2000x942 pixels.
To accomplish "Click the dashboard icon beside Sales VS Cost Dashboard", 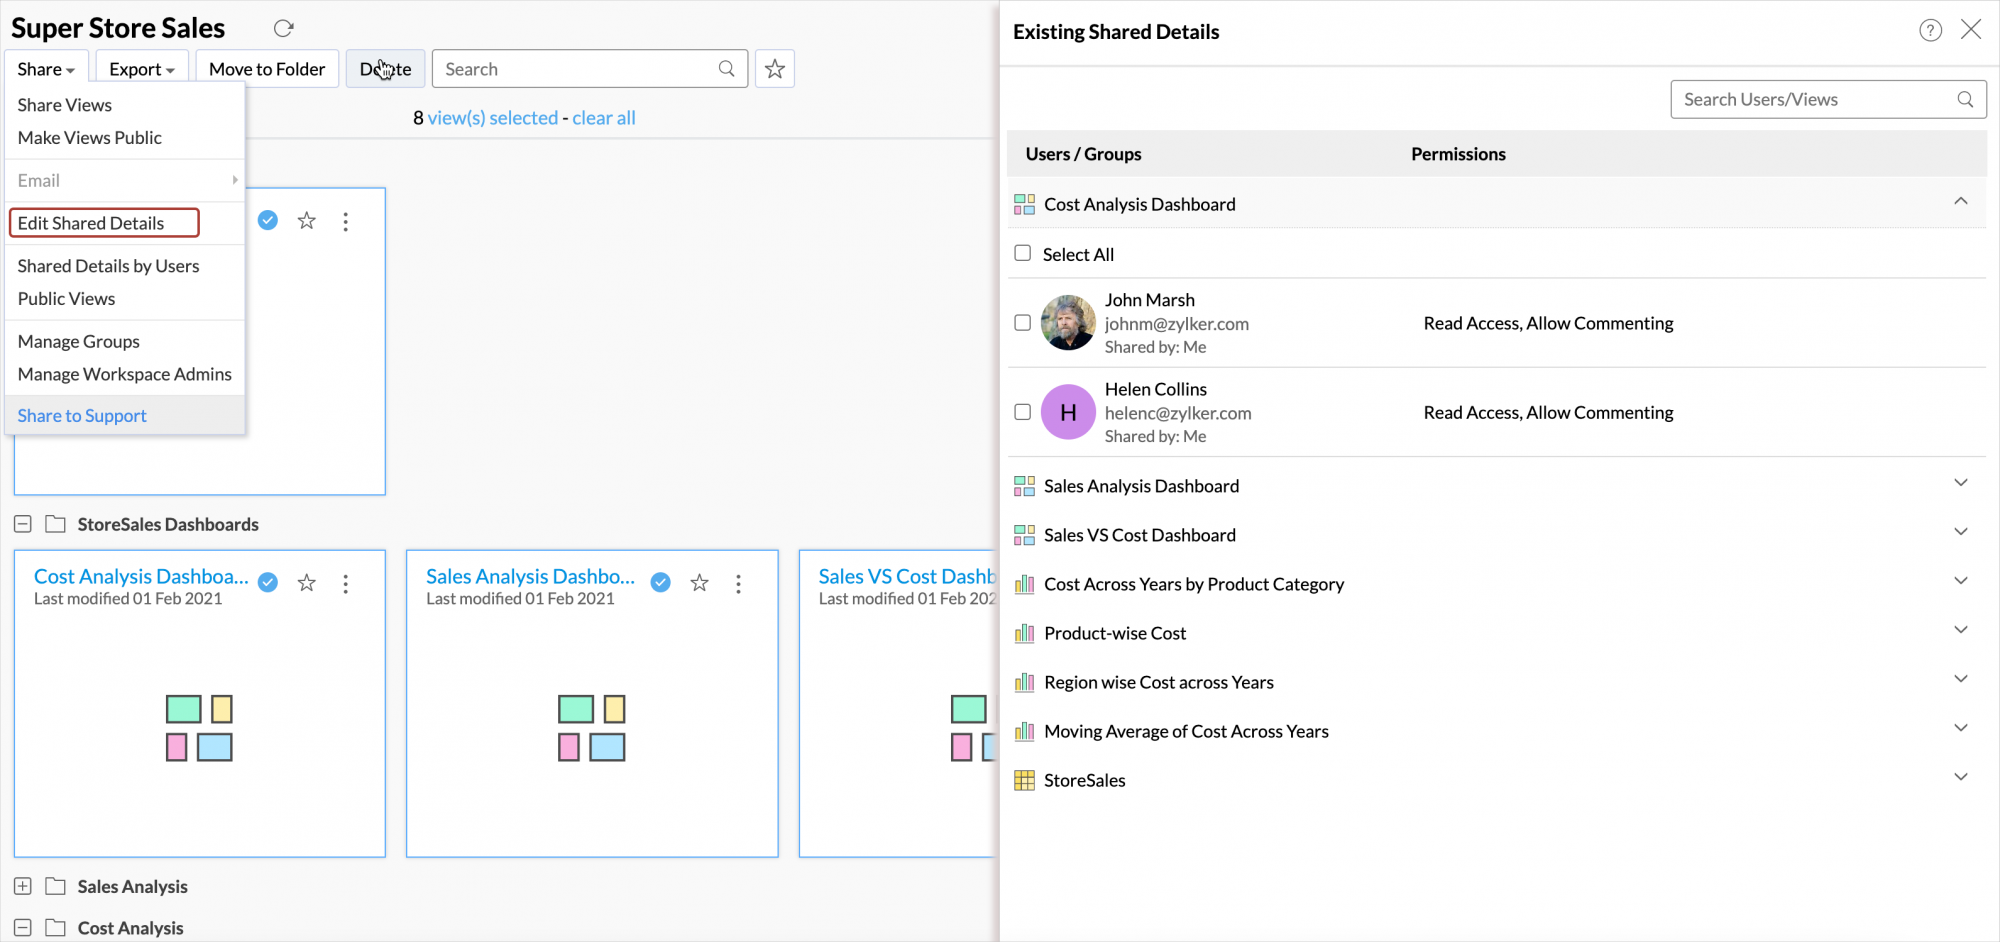I will [1024, 535].
